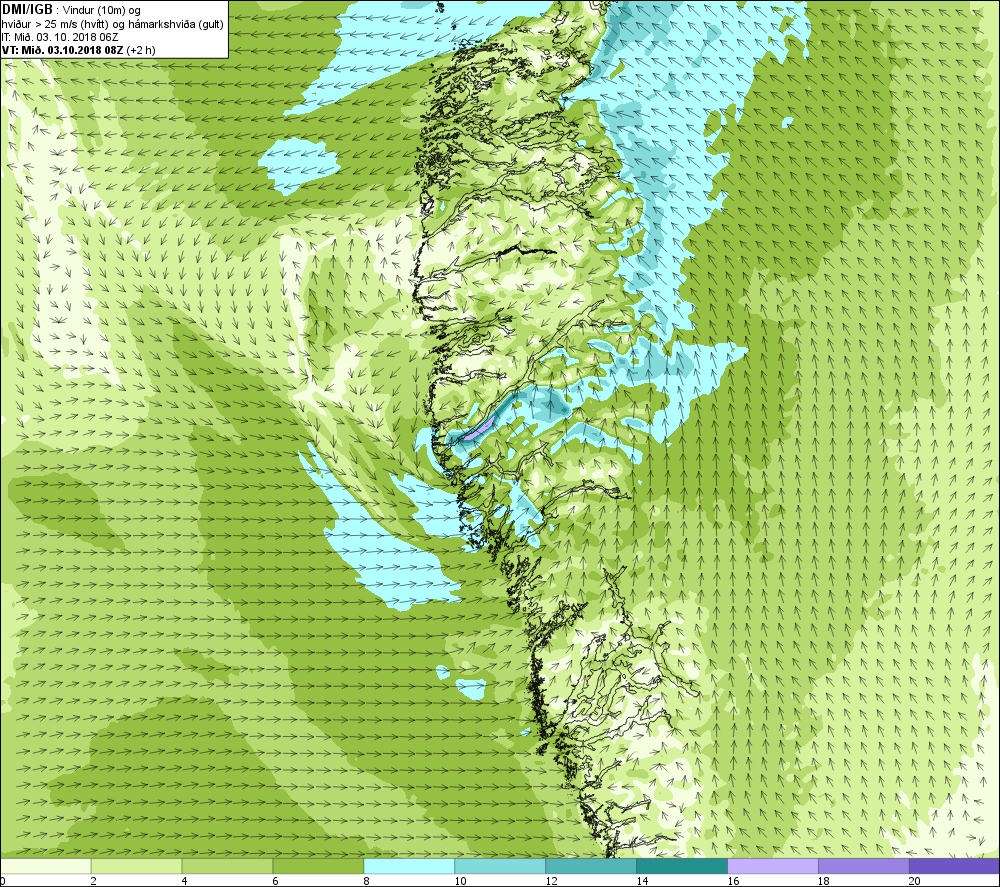Click the 16–18 m/s lavender legend swatch
Image resolution: width=1000 pixels, height=887 pixels.
point(773,866)
